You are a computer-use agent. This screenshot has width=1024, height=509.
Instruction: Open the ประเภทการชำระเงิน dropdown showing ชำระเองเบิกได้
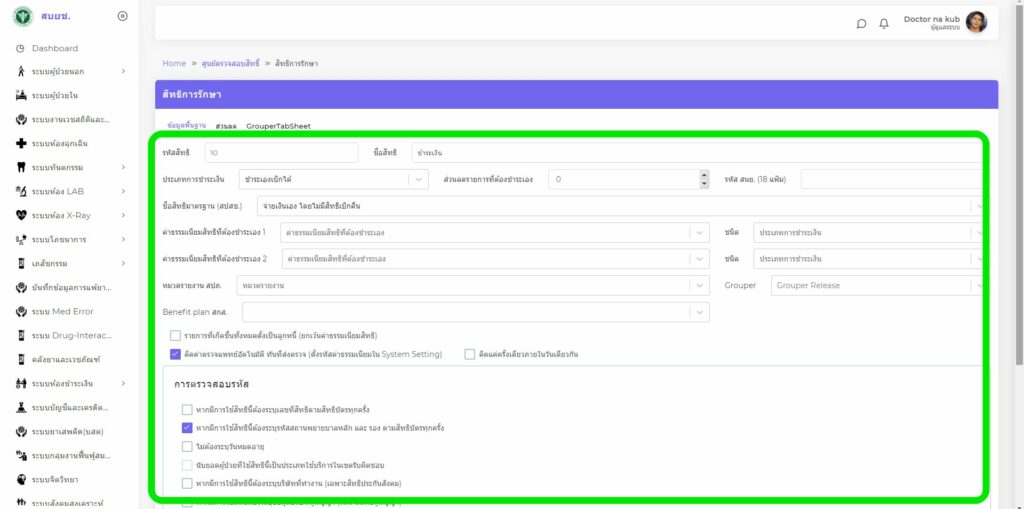click(334, 180)
